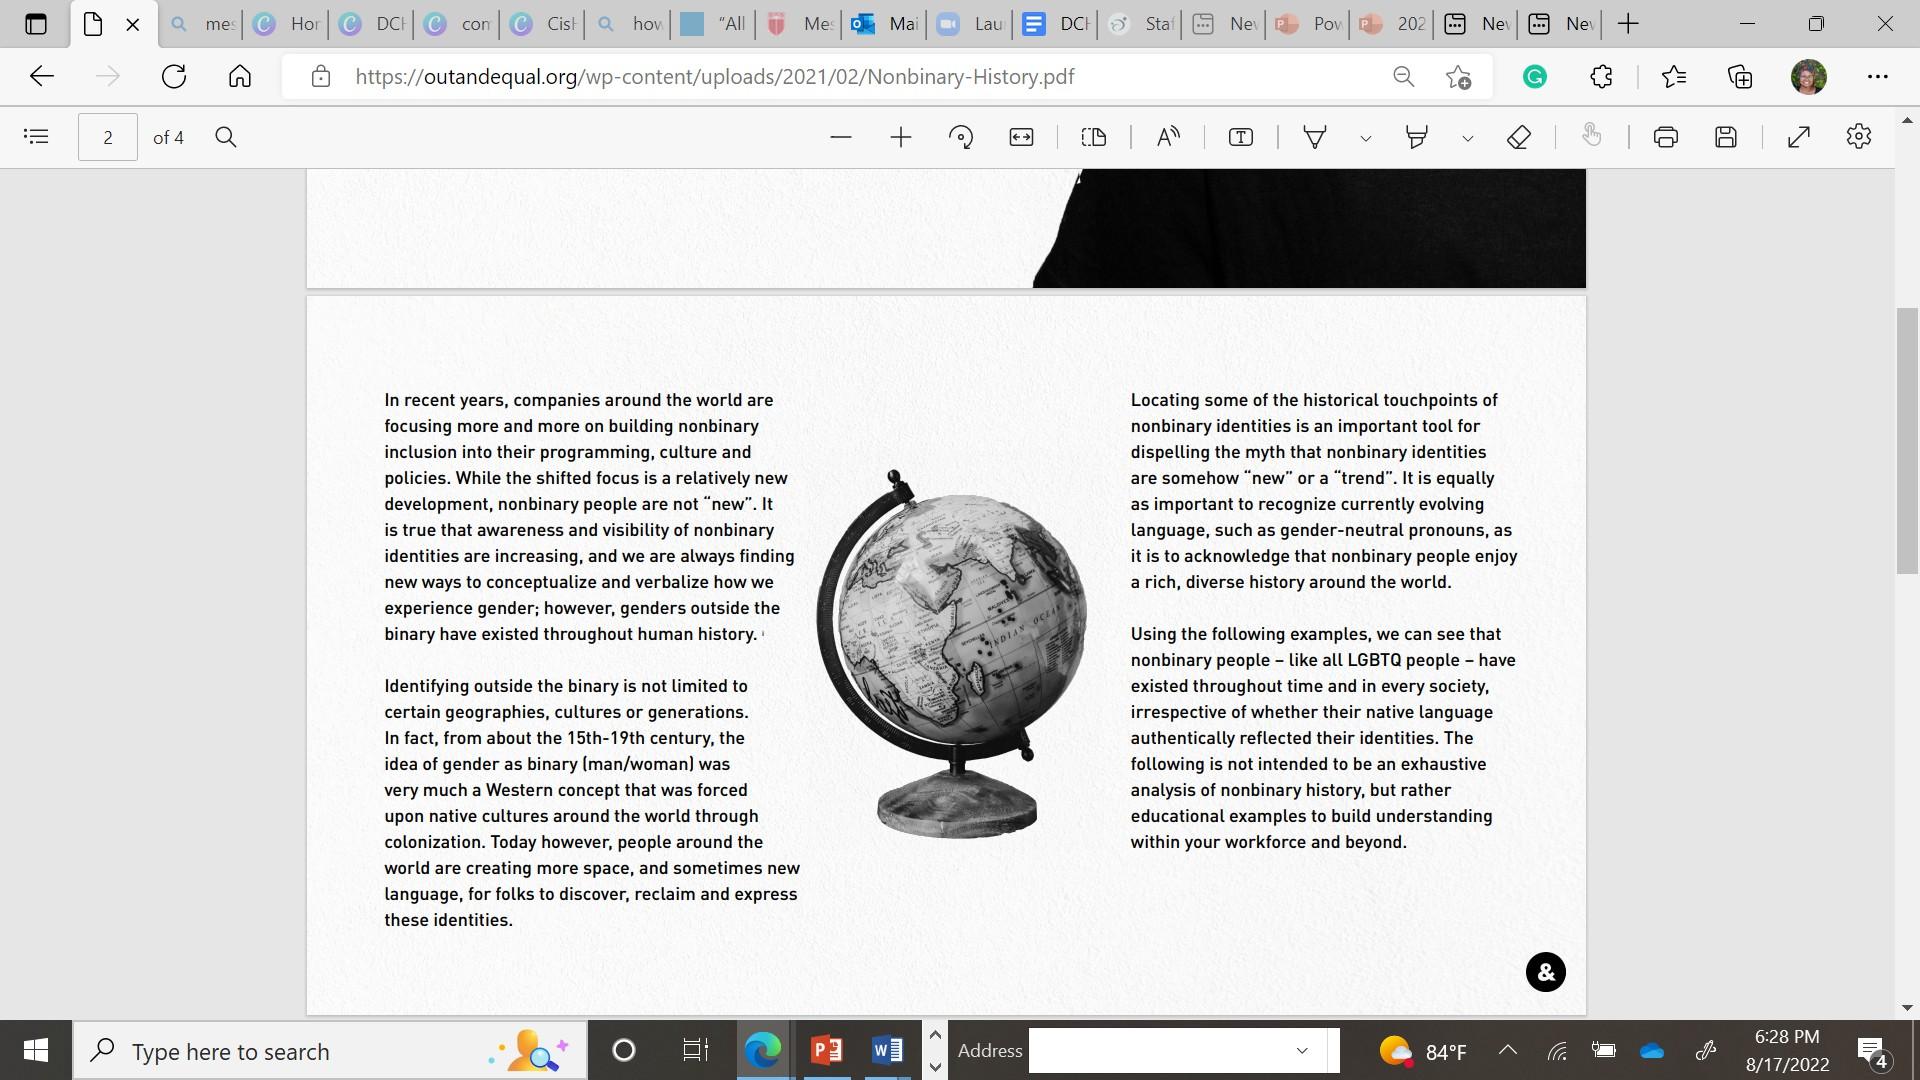This screenshot has height=1080, width=1920.
Task: Zoom out the PDF with minus
Action: pyautogui.click(x=841, y=137)
